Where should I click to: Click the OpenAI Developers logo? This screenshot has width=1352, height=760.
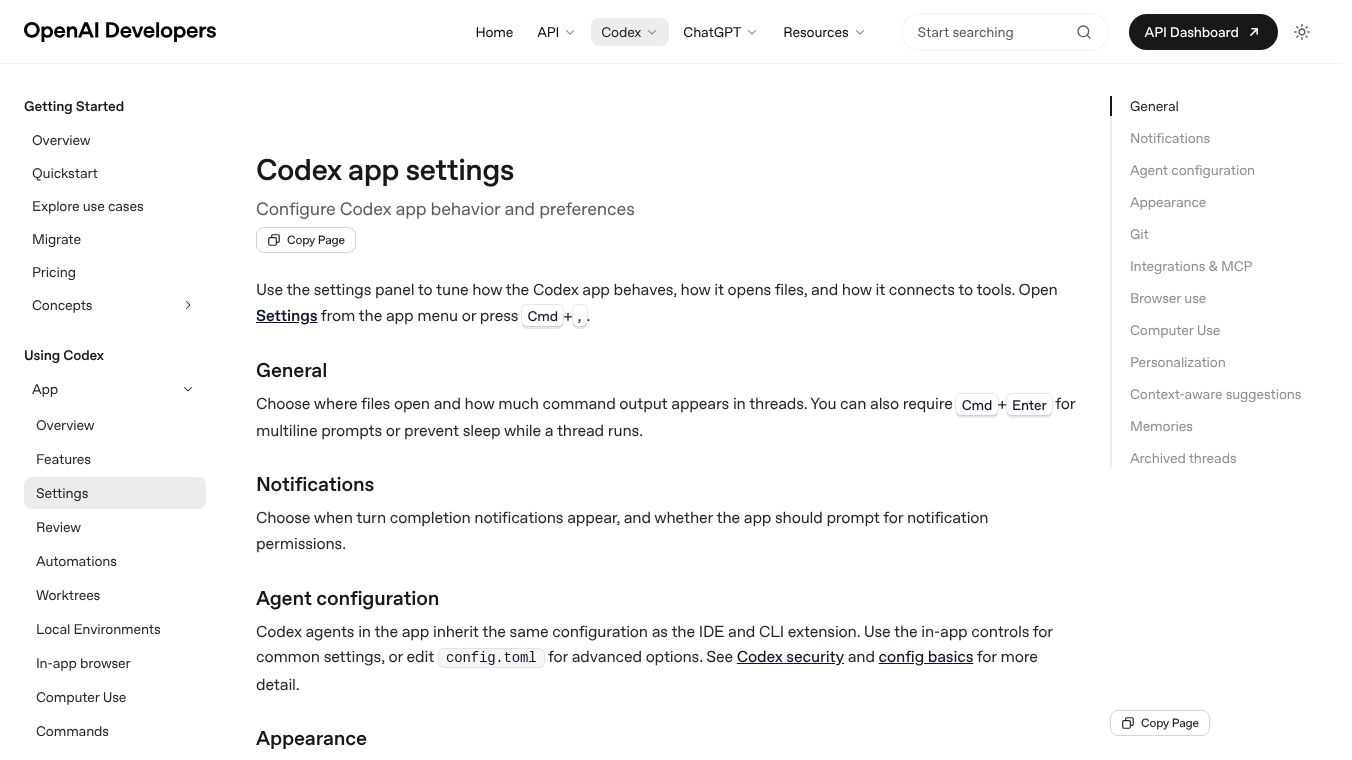[120, 31]
